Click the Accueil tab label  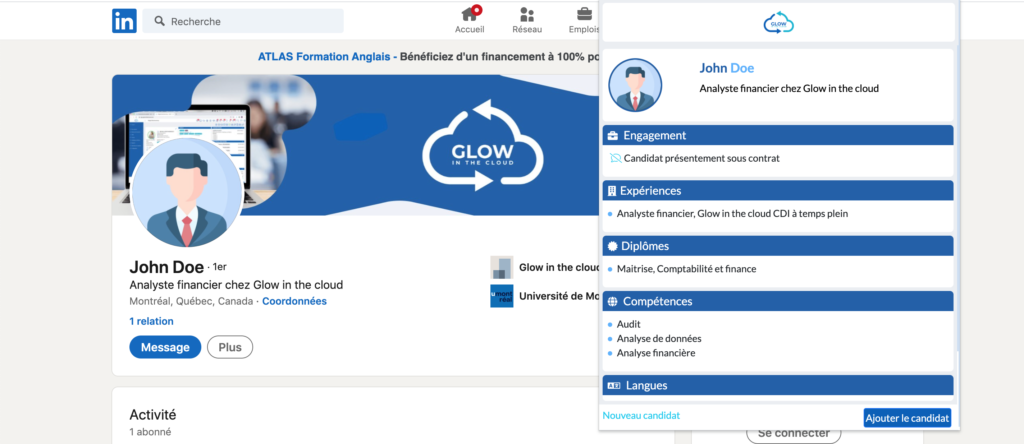[470, 29]
